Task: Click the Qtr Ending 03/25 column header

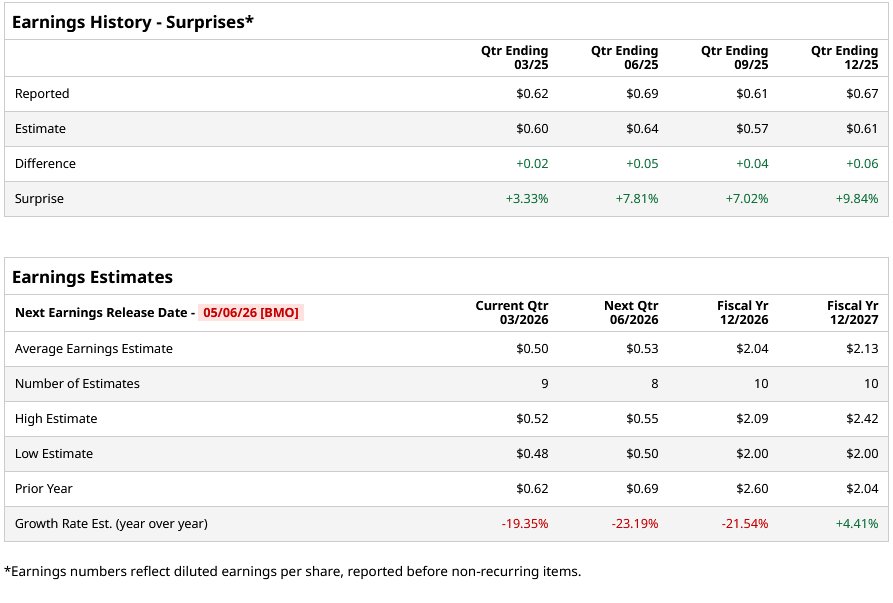Action: coord(514,57)
